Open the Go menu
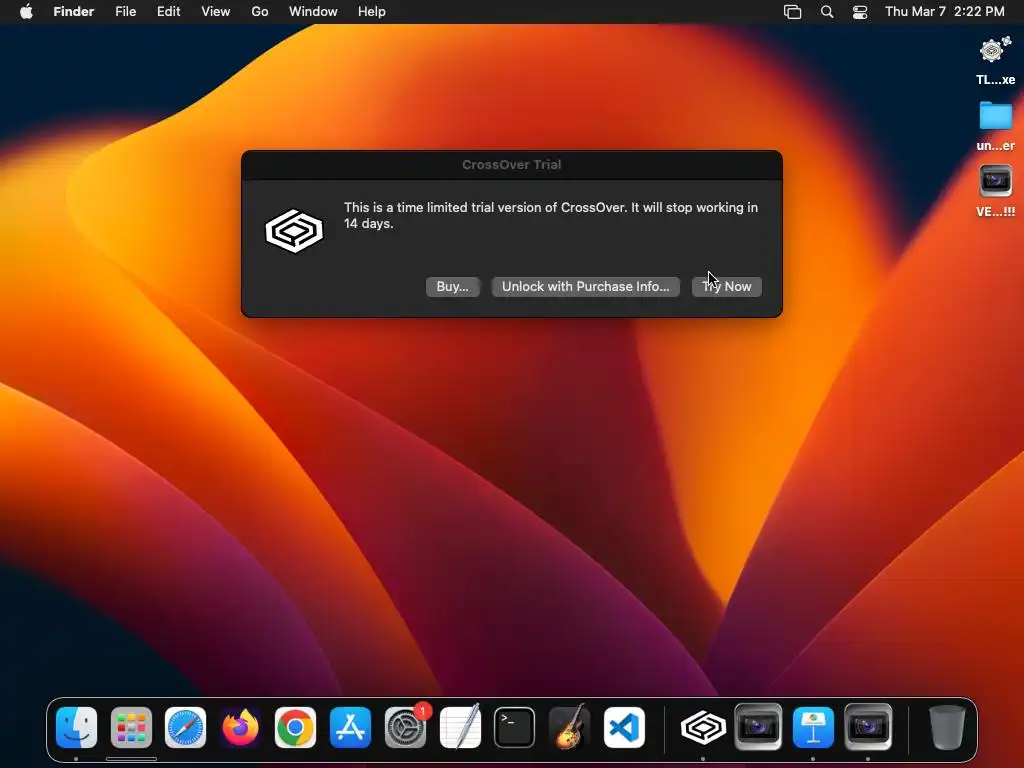Image resolution: width=1024 pixels, height=768 pixels. (x=260, y=12)
